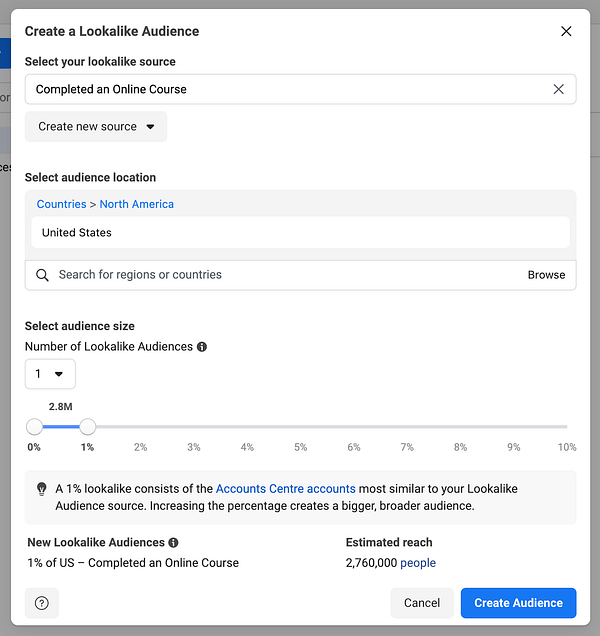
Task: Click the Create Audience button
Action: tap(518, 603)
